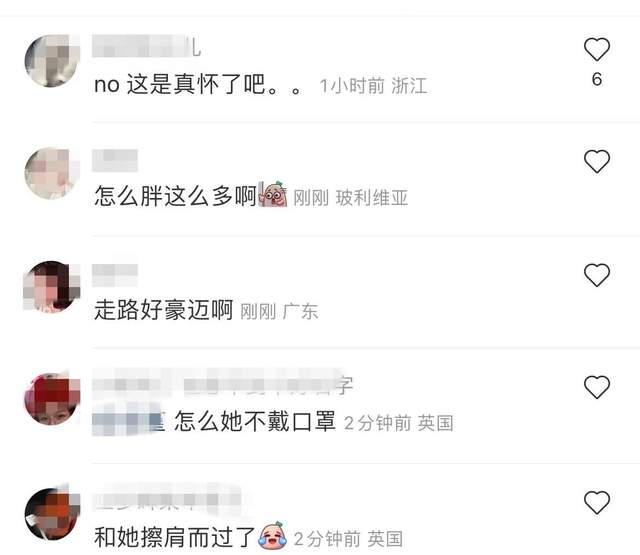640x555 pixels.
Task: Open username above "和她擦肩而过了"
Action: coord(167,499)
